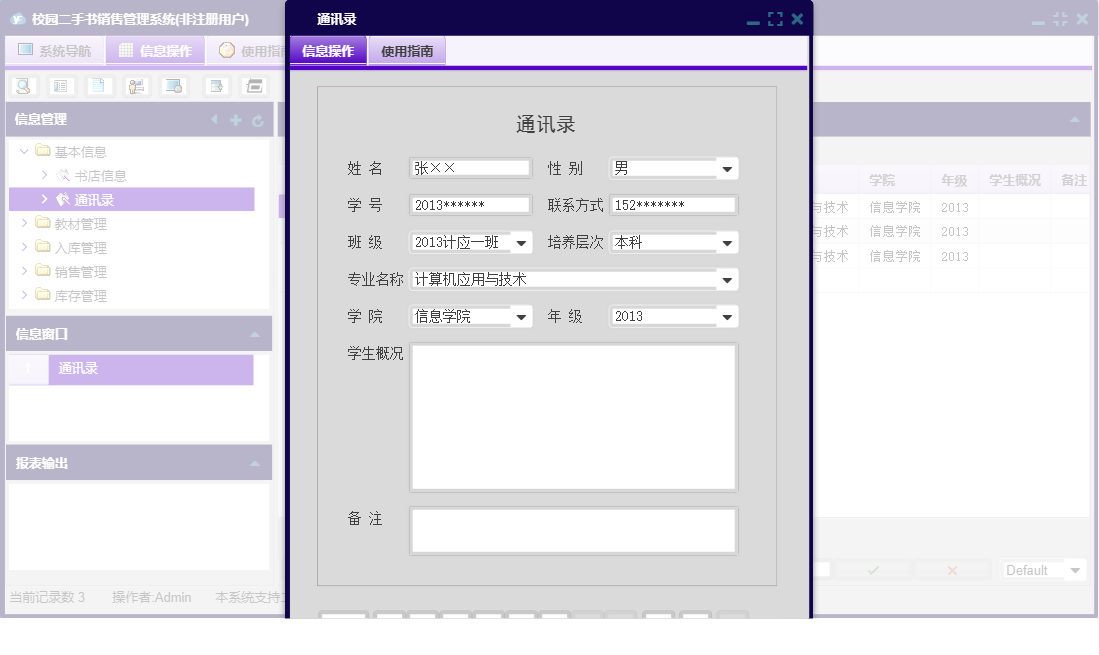Select the search/preview icon in the toolbar

click(x=23, y=86)
